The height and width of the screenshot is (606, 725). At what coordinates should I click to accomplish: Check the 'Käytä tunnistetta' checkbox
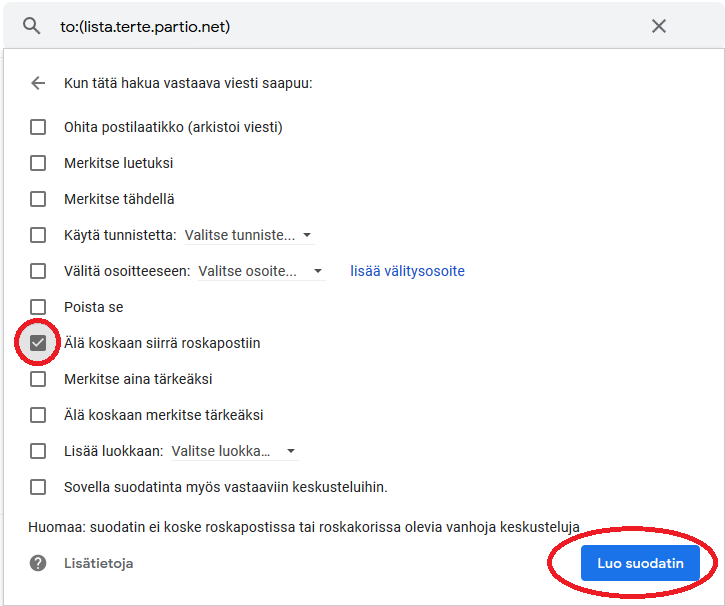[x=38, y=235]
